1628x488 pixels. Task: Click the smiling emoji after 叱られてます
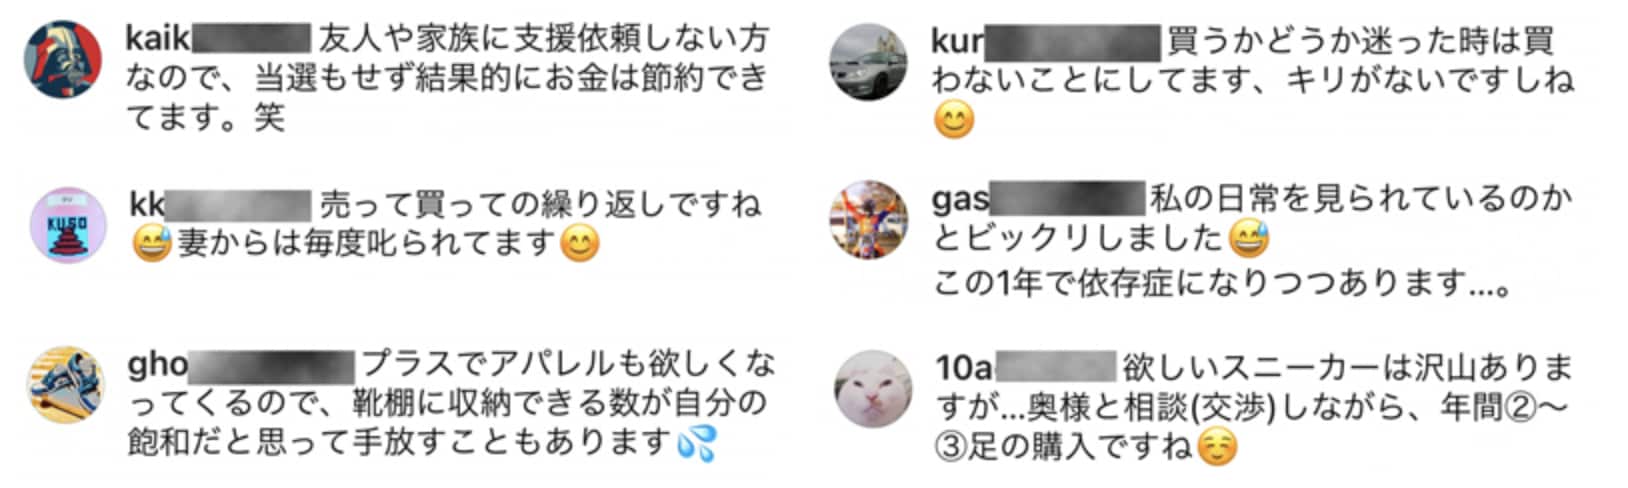pyautogui.click(x=580, y=243)
